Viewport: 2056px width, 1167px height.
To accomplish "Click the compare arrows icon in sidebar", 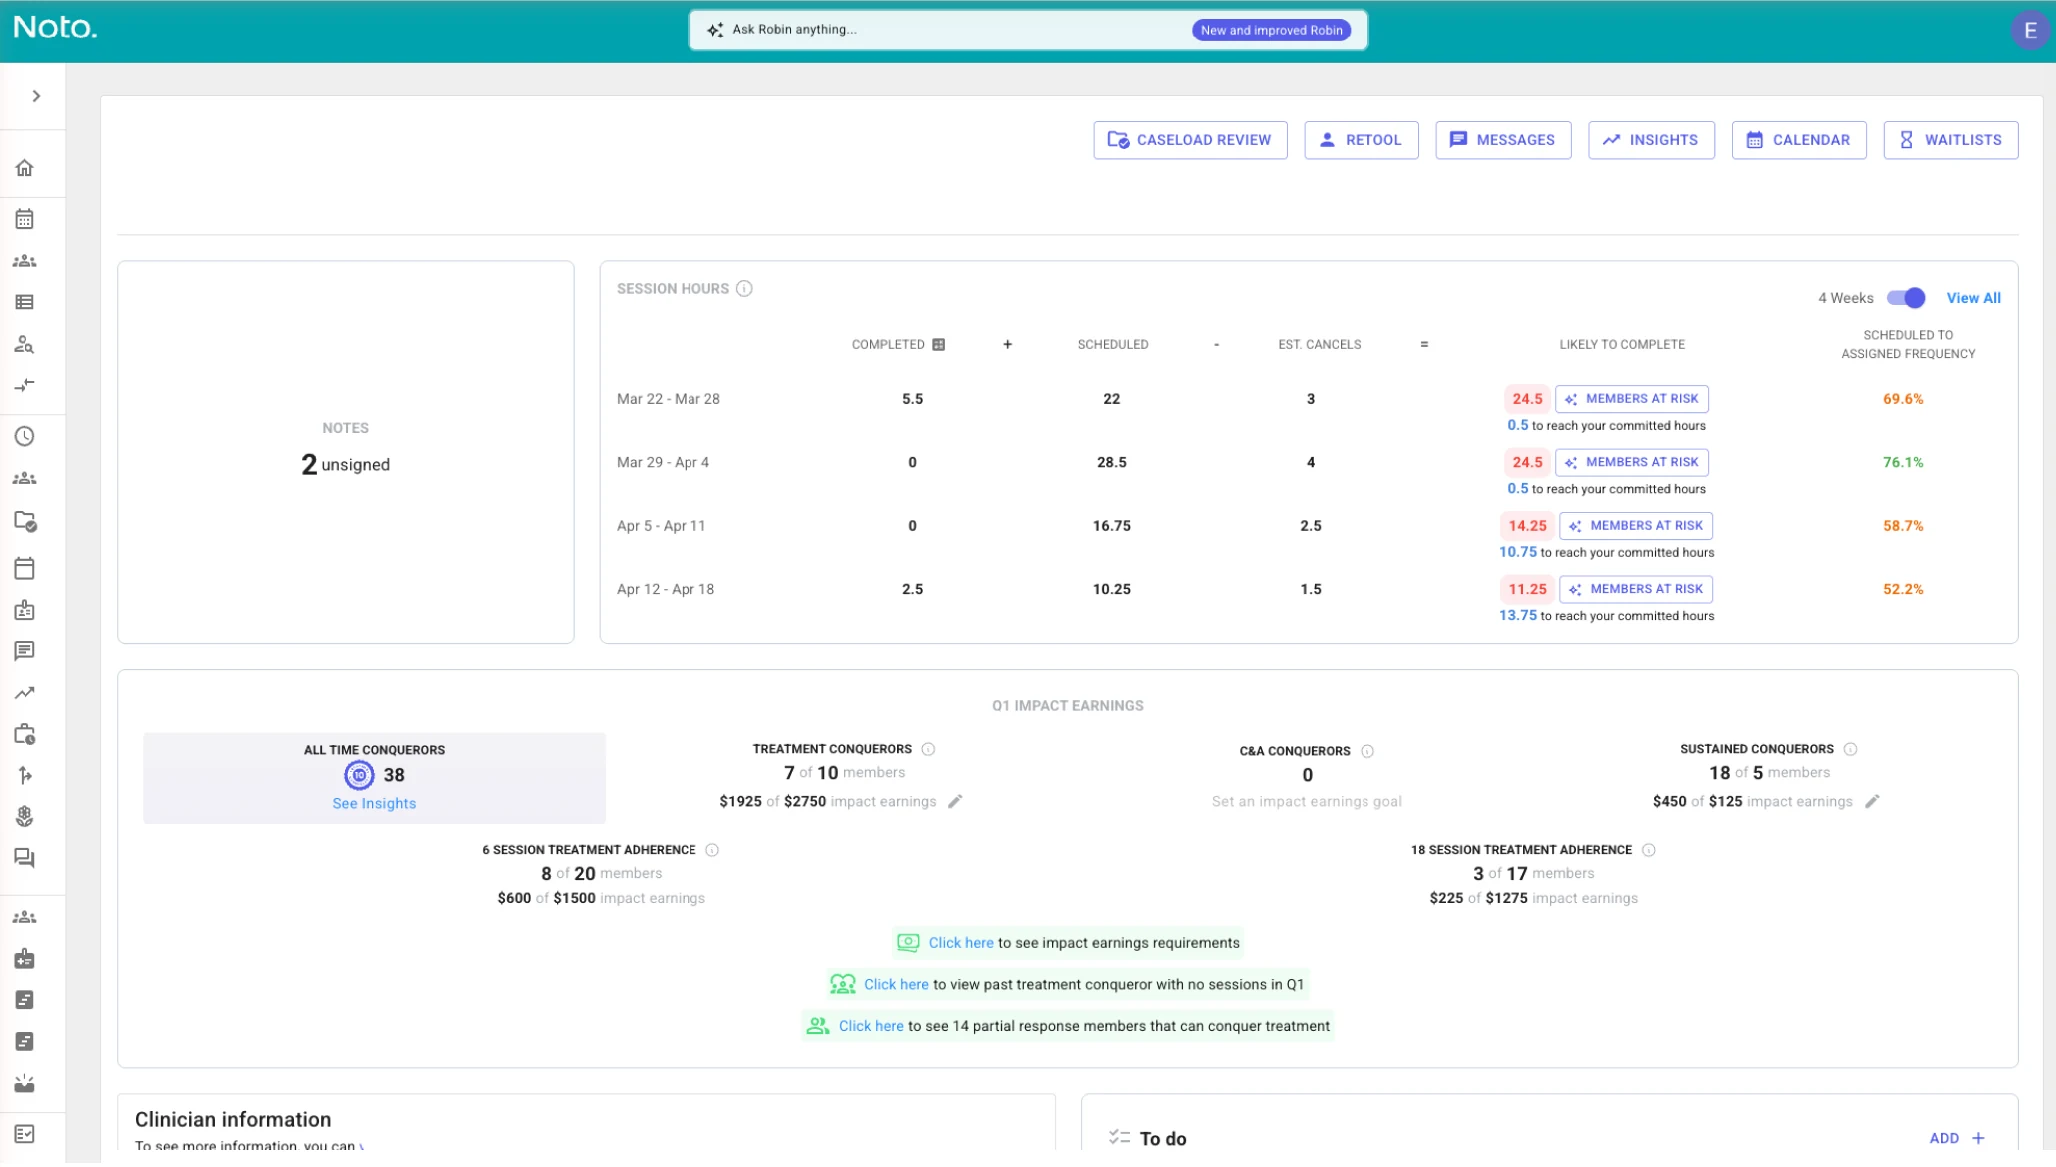I will [x=25, y=385].
